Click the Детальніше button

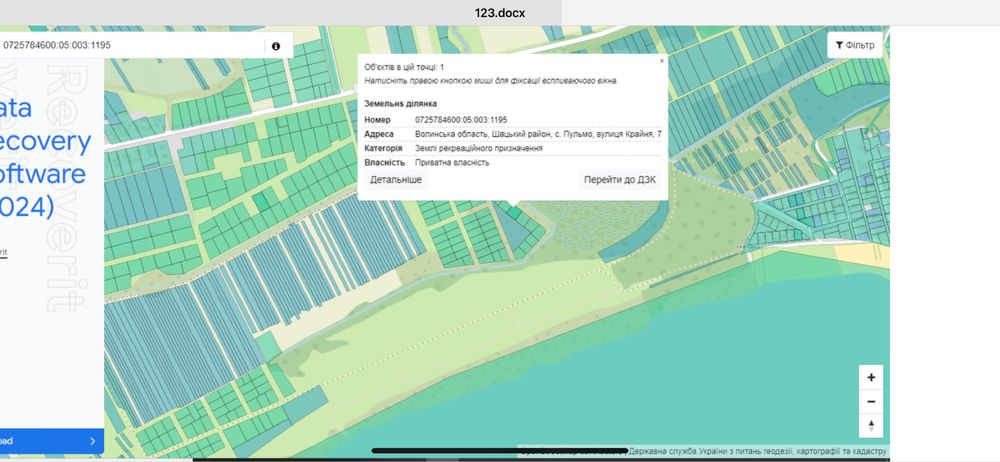[395, 180]
